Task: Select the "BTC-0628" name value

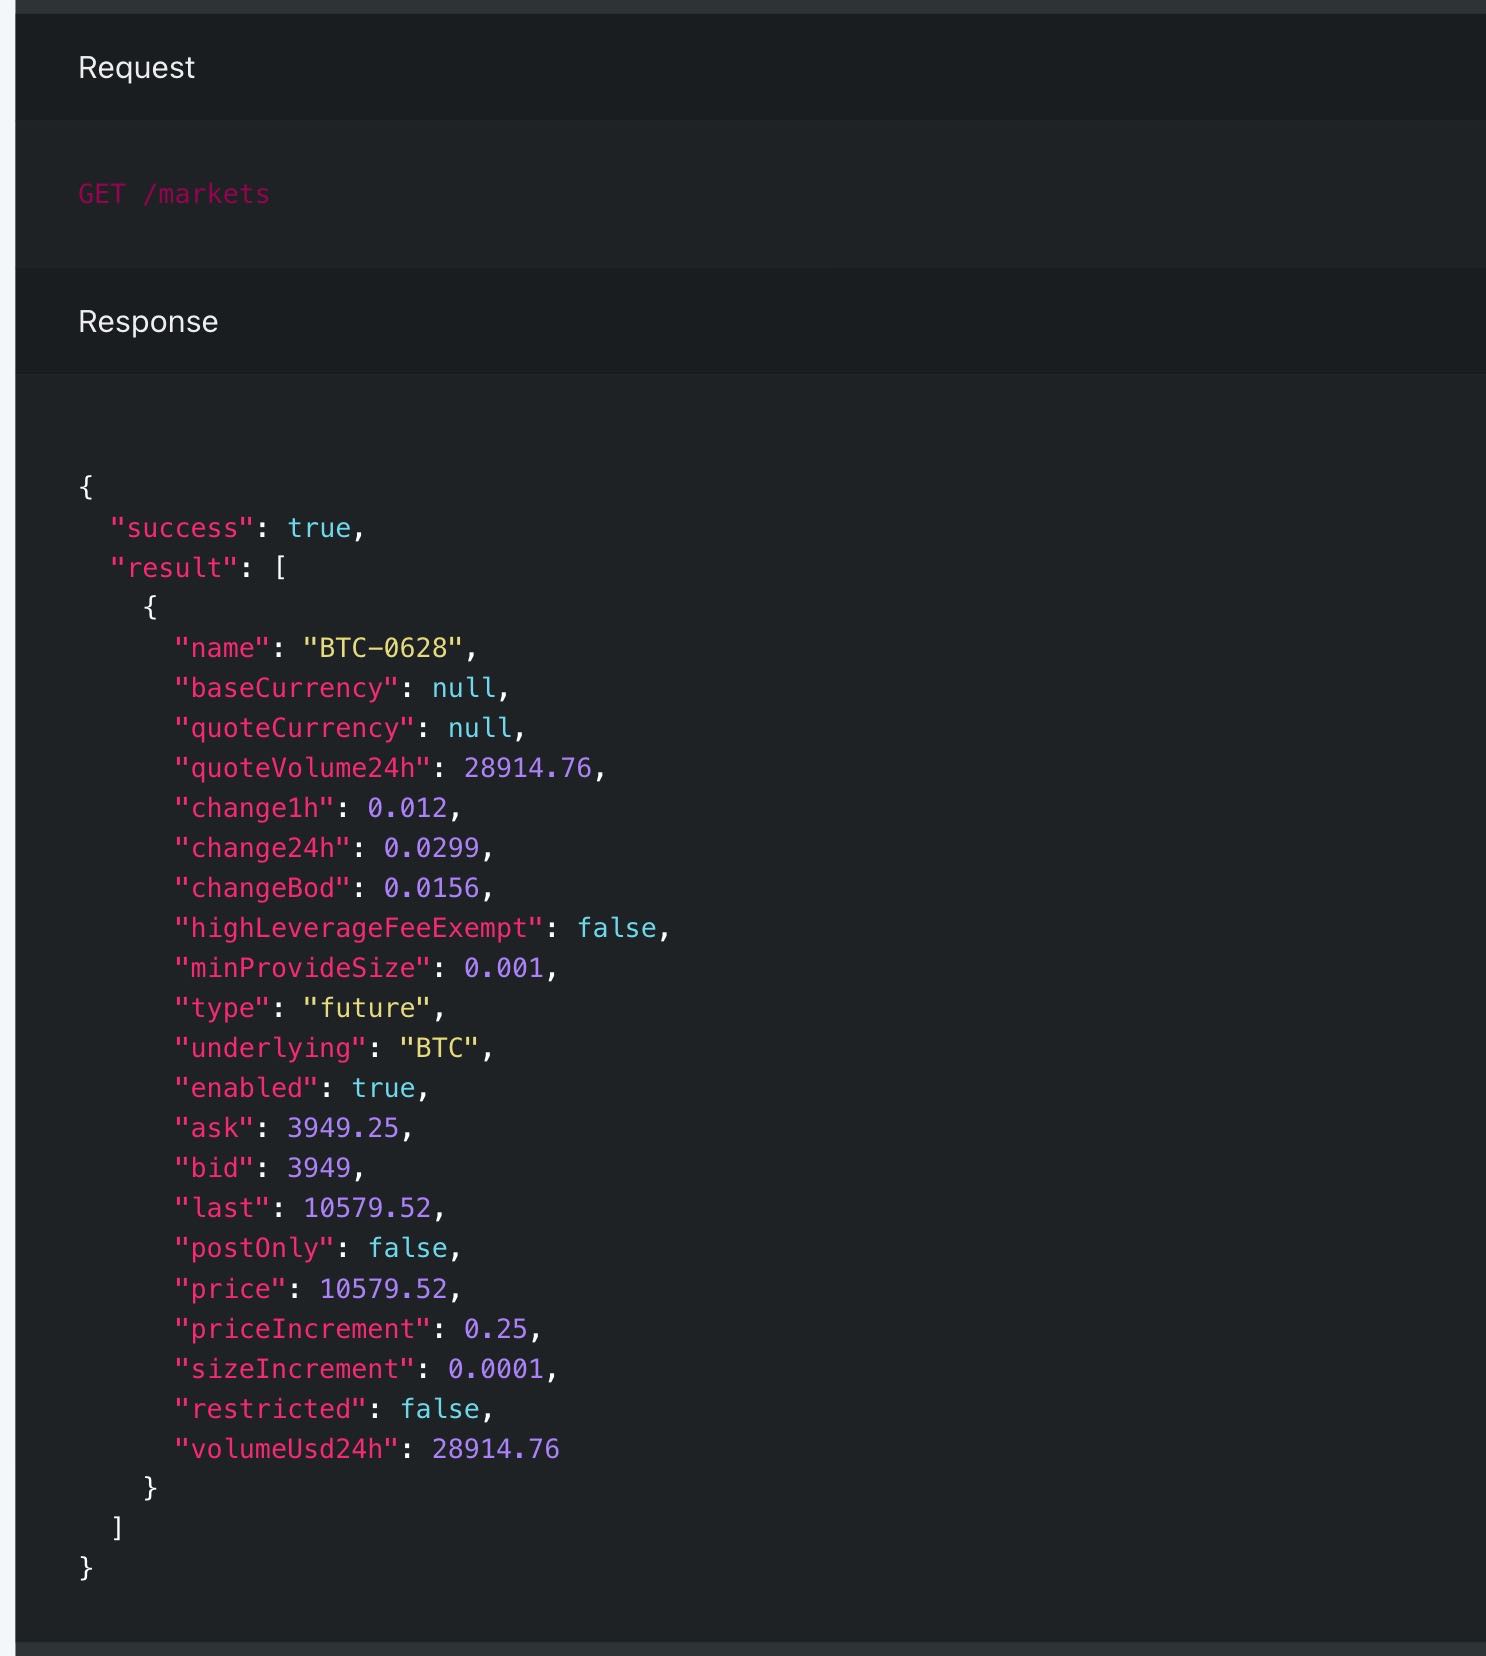Action: 382,648
